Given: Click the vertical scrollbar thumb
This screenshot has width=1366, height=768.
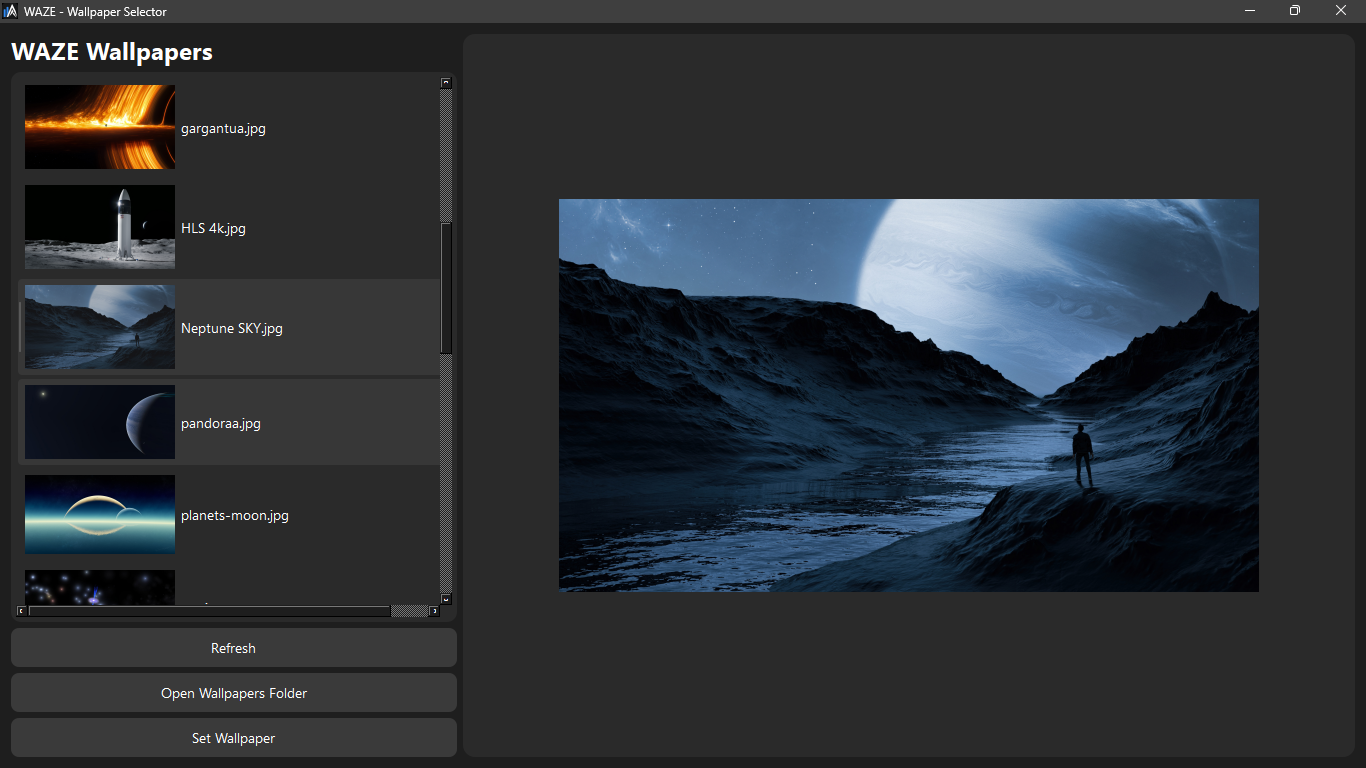Looking at the screenshot, I should tap(446, 287).
